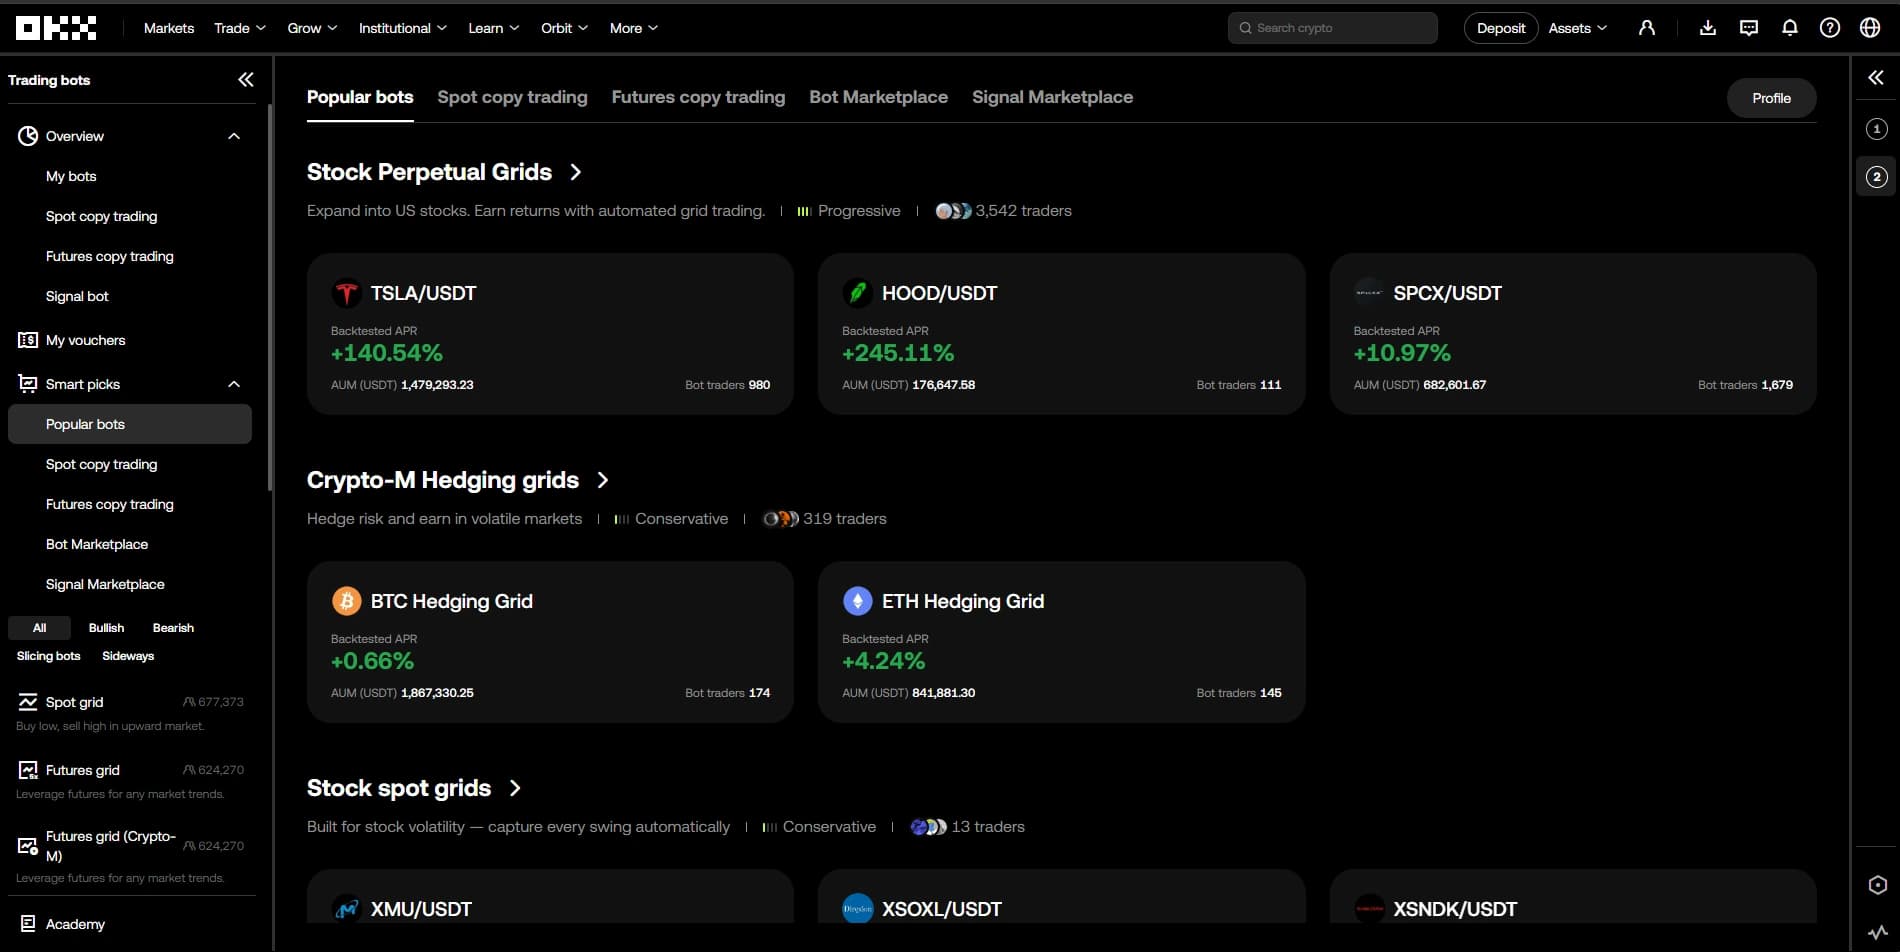Image resolution: width=1900 pixels, height=952 pixels.
Task: Click the Spot grid icon
Action: tap(28, 702)
